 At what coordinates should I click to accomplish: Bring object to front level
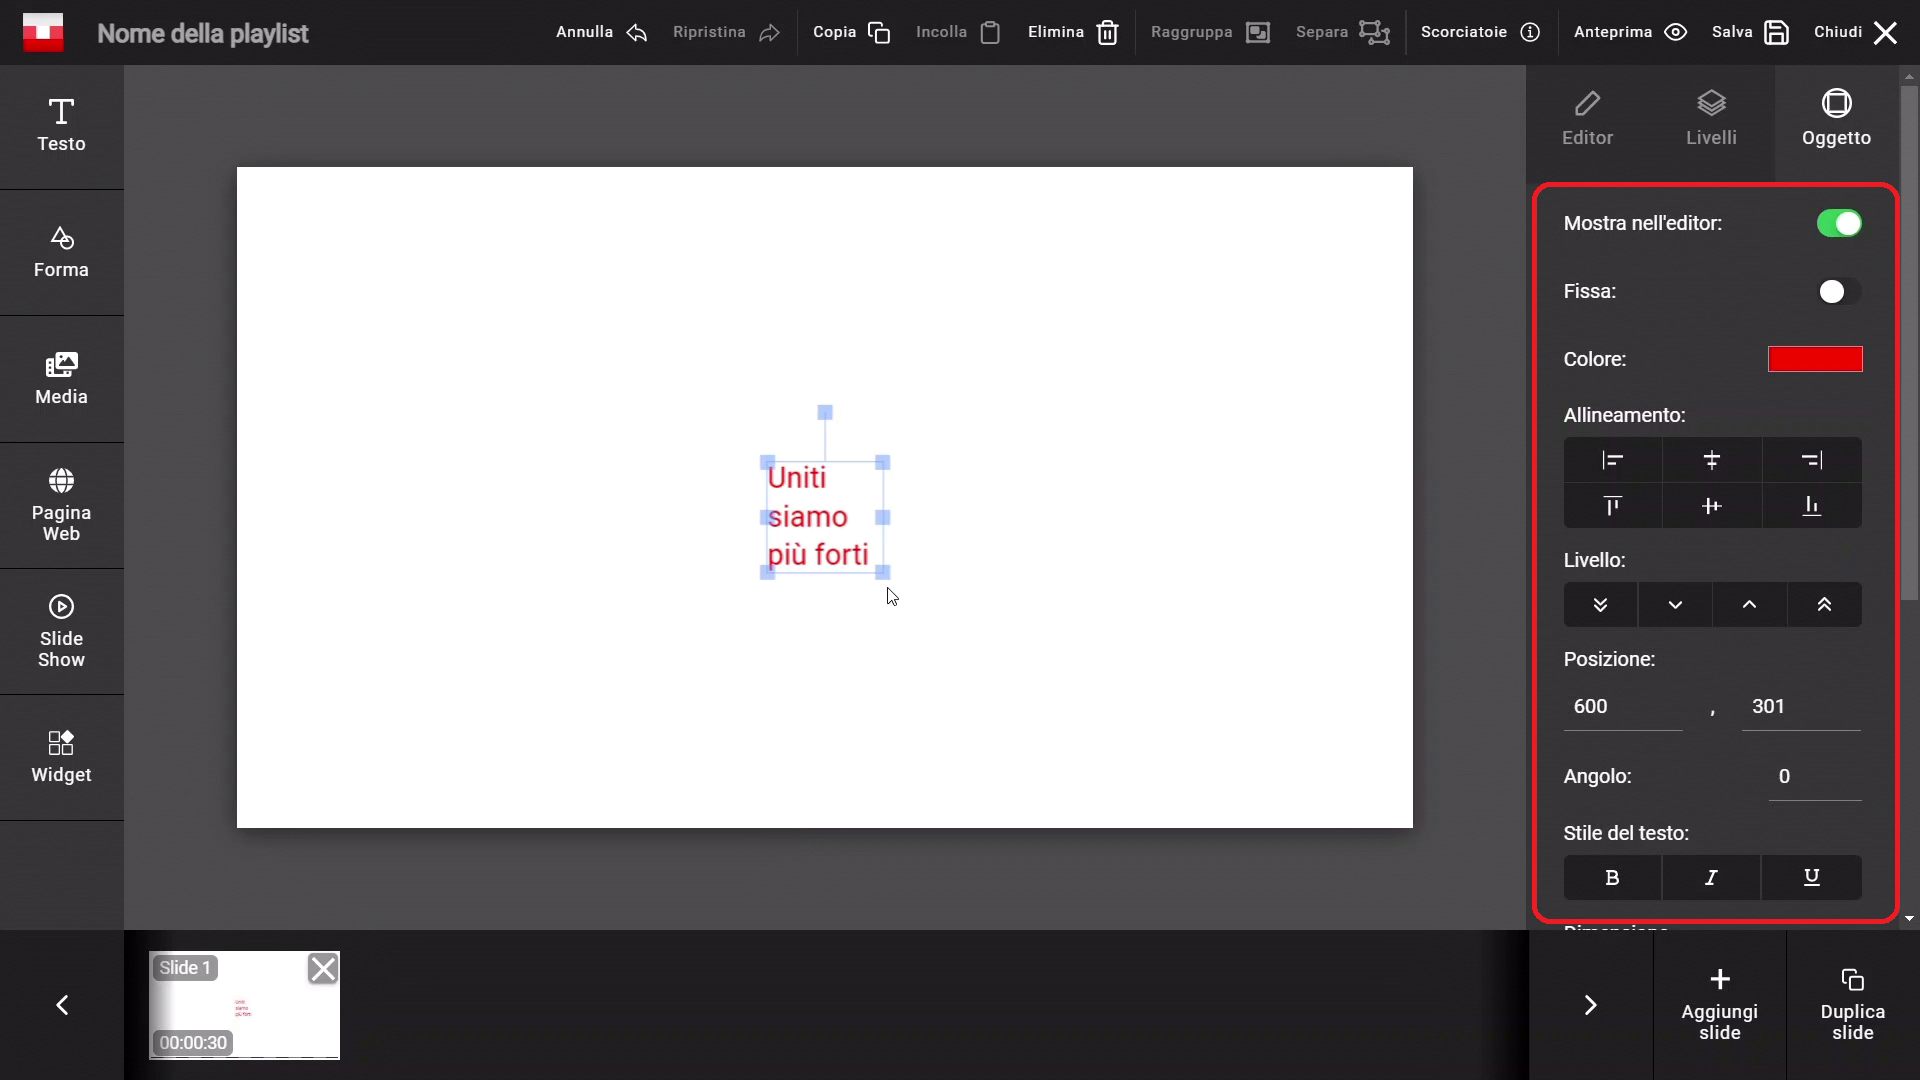1824,605
